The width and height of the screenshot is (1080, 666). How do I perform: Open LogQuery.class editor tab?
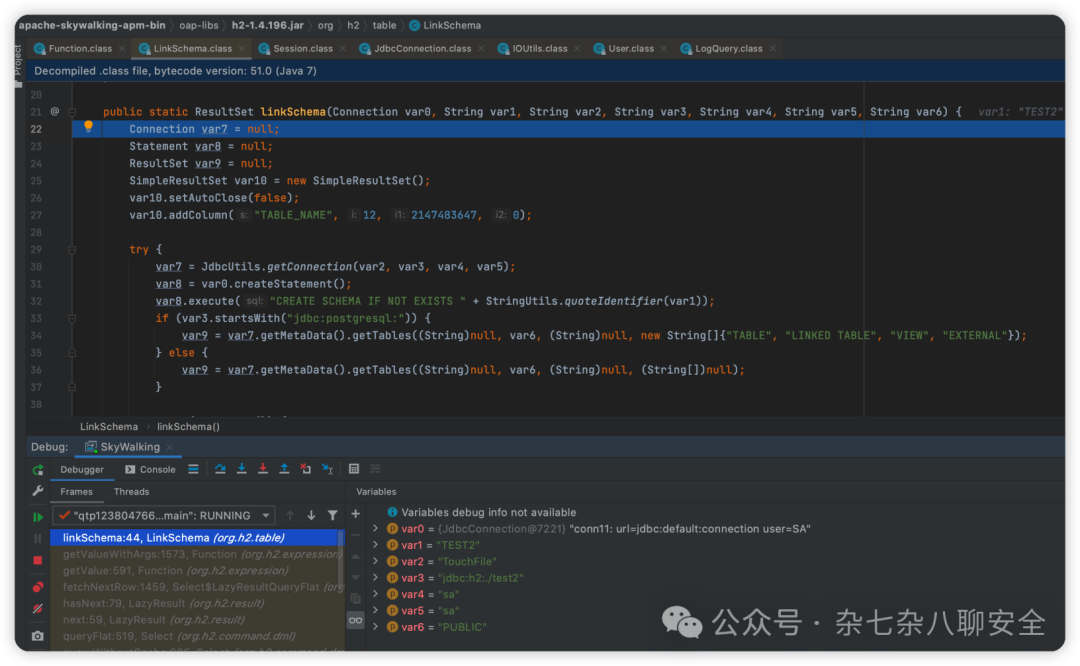(728, 48)
